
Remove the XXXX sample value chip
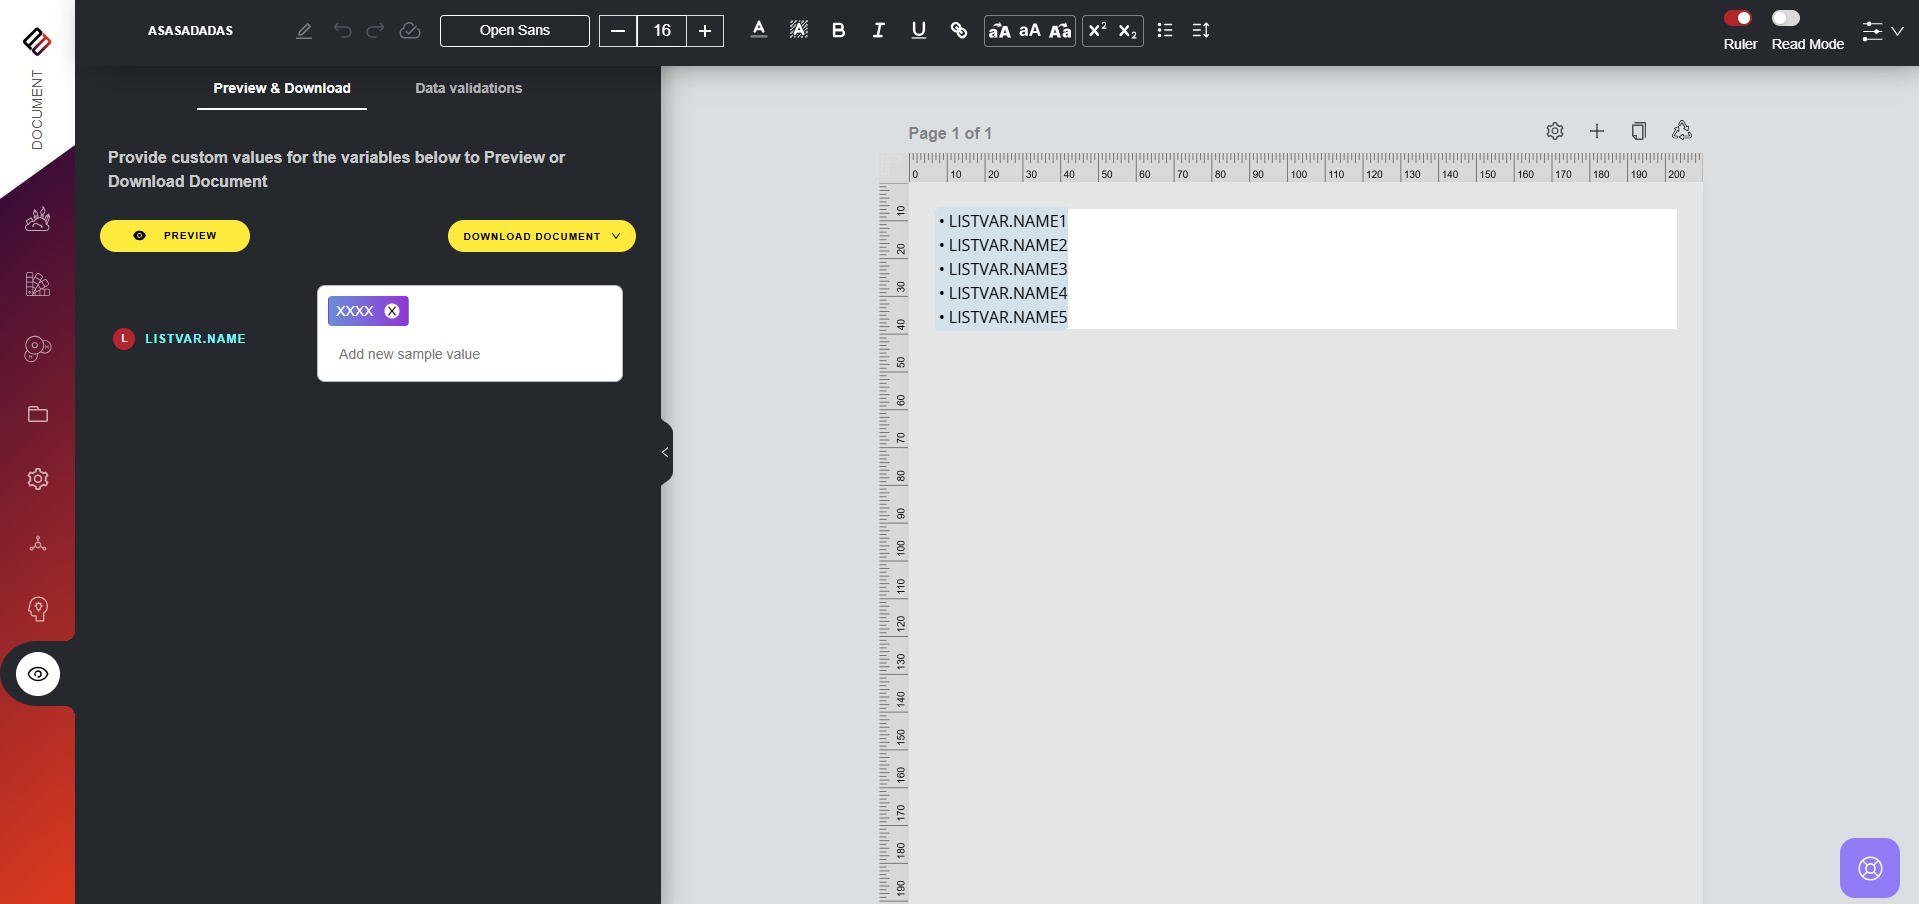click(392, 311)
